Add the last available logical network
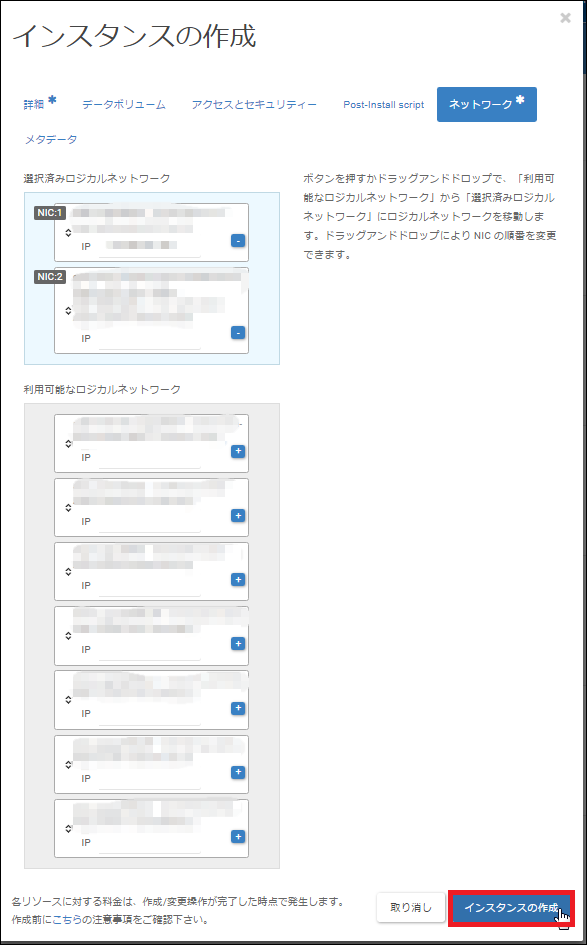 point(238,837)
